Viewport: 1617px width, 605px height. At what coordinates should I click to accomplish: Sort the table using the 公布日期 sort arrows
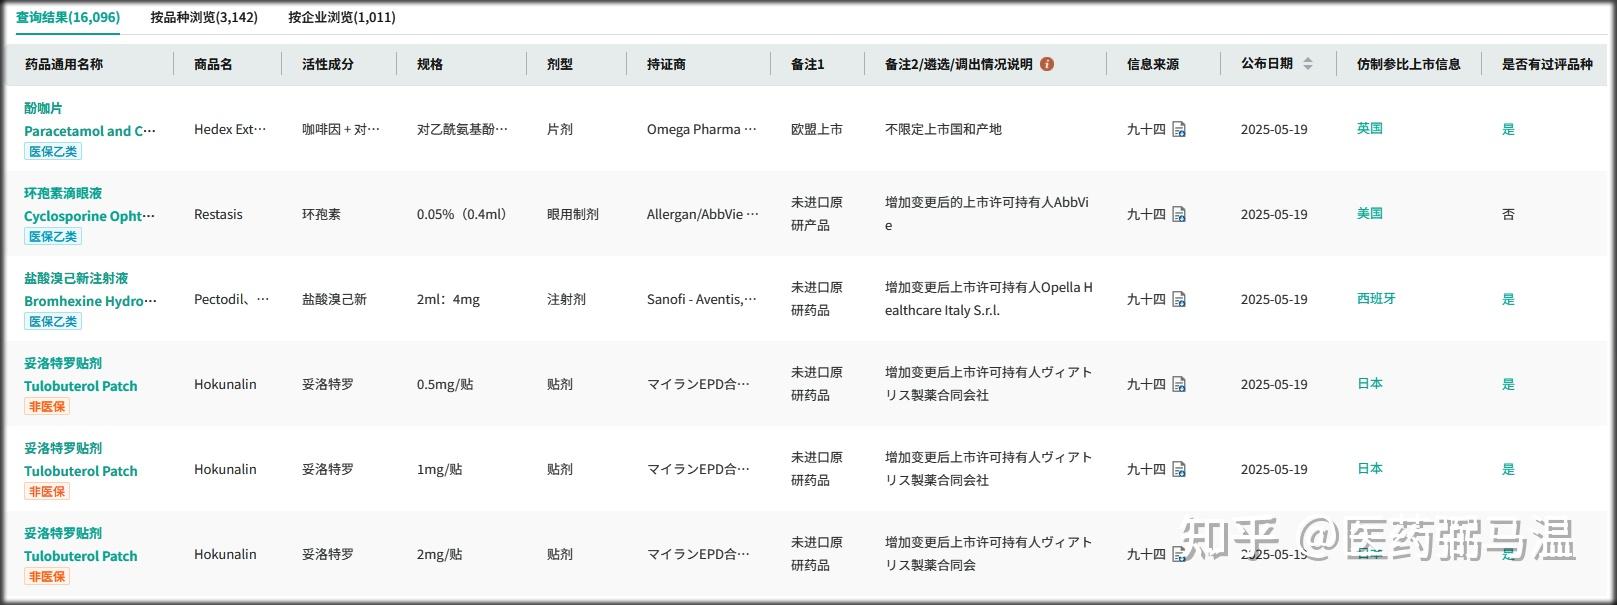point(1308,64)
